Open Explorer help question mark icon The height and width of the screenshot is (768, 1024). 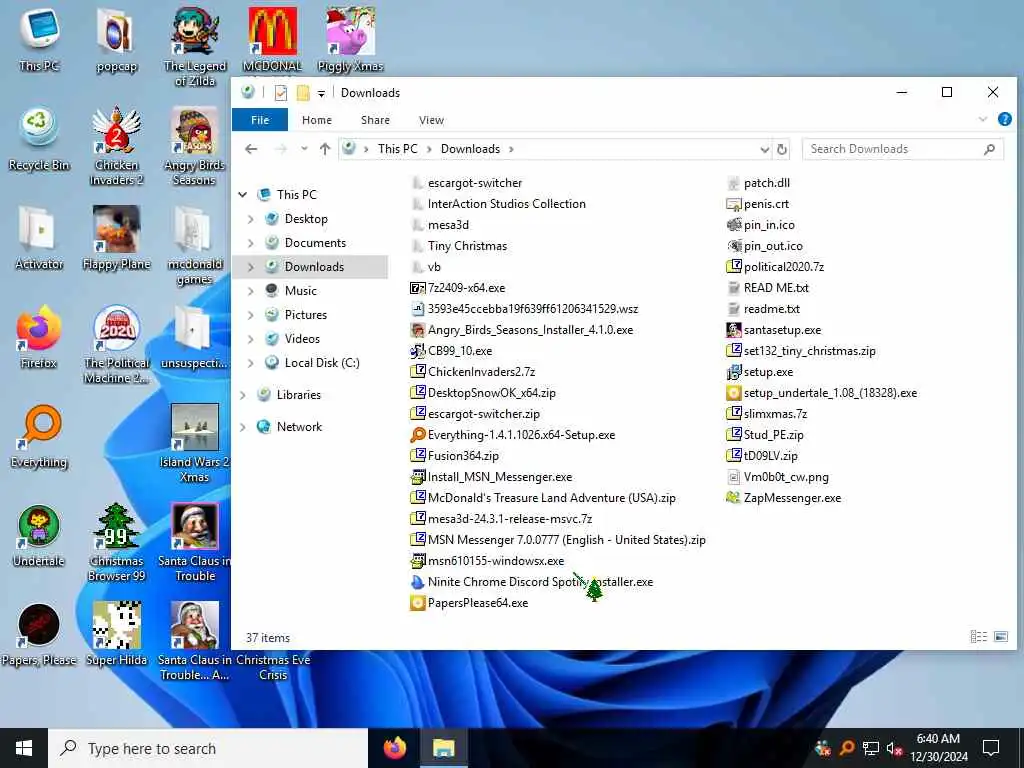pyautogui.click(x=1004, y=120)
